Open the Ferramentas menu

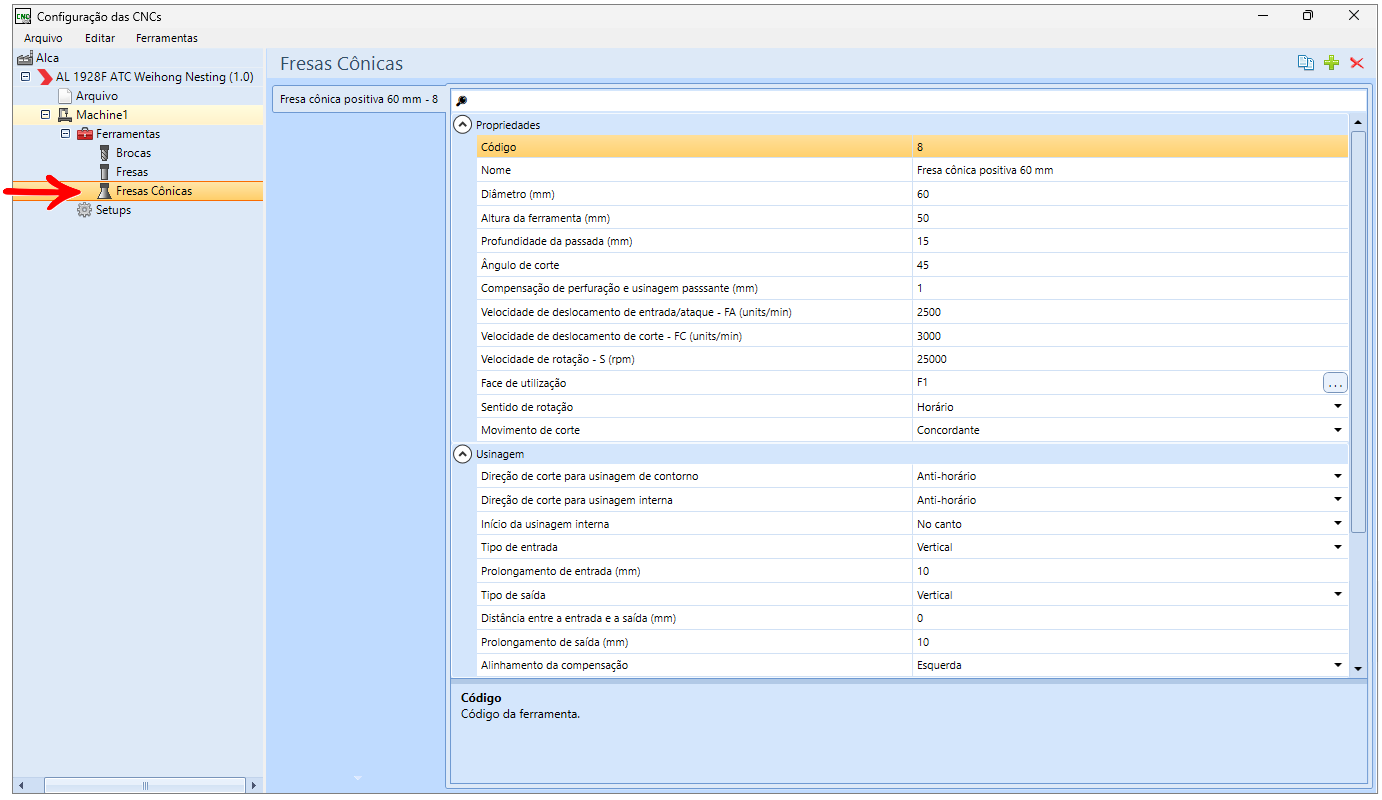tap(167, 38)
